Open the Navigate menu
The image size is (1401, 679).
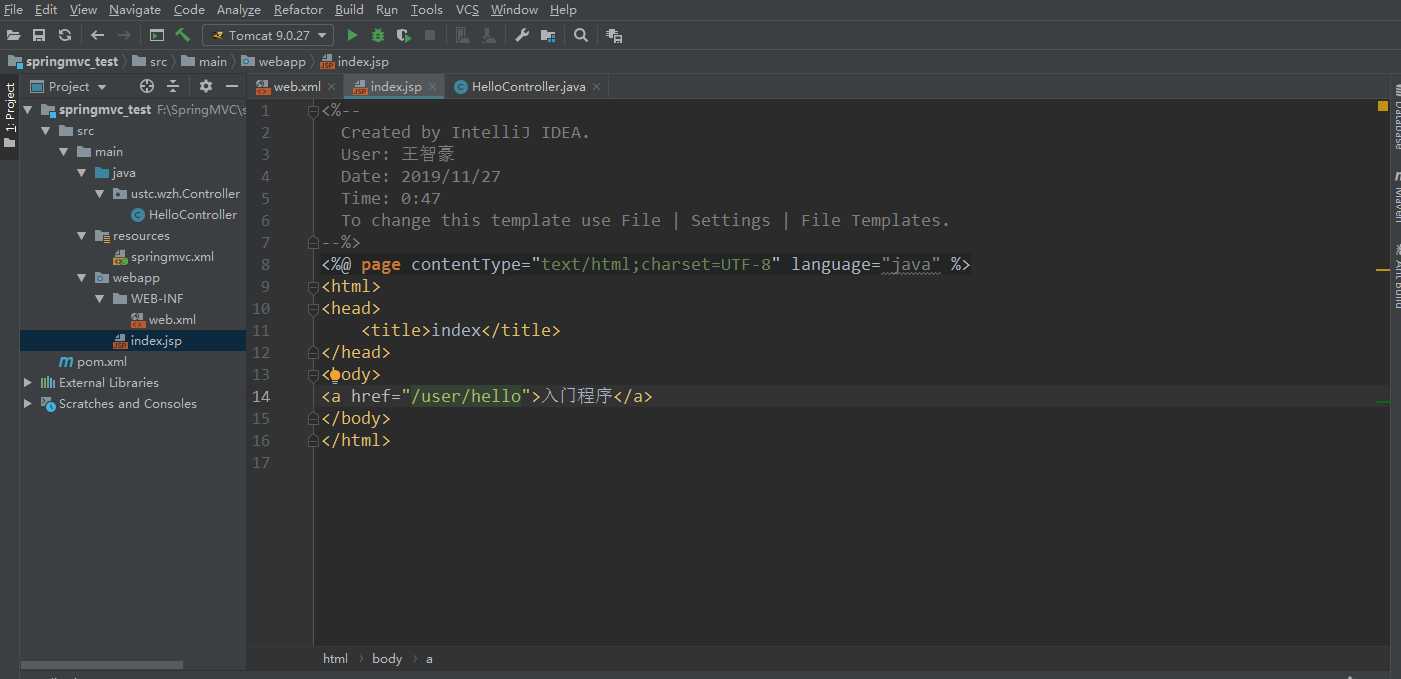(x=135, y=9)
